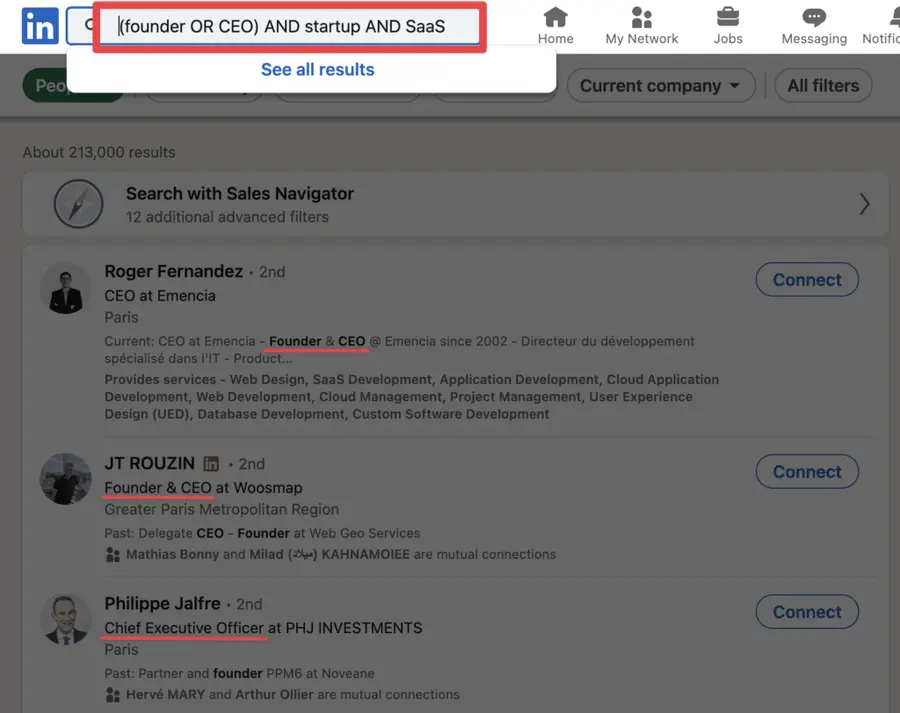The width and height of the screenshot is (900, 713).
Task: Click mutual connections icon below JT ROUZIN
Action: tap(112, 554)
